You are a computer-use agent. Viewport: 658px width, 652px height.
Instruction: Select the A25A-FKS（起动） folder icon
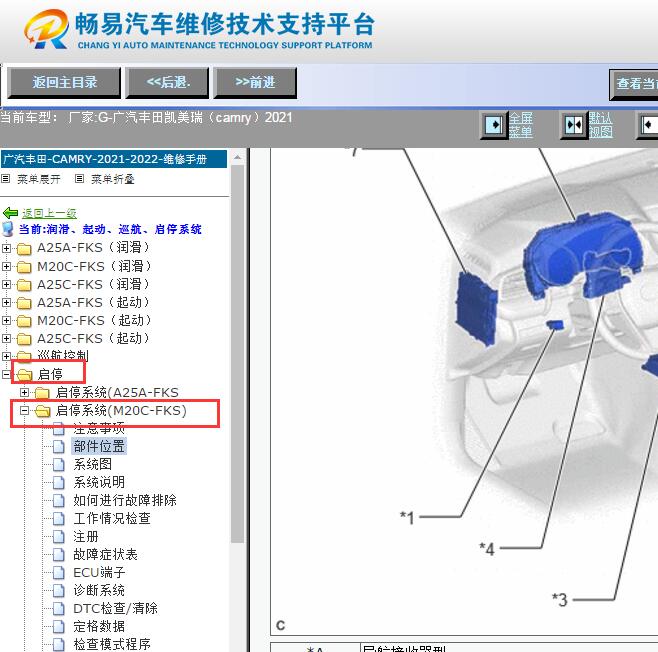(24, 303)
